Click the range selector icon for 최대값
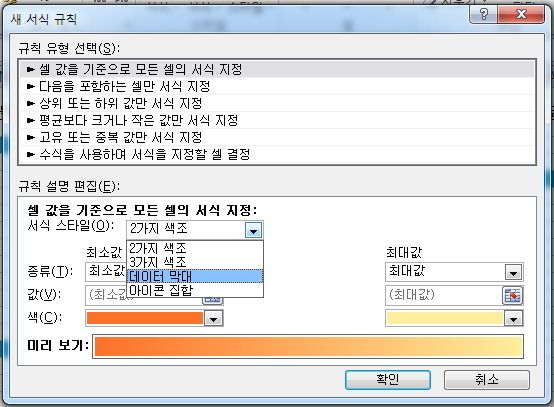Screen dimensions: 554x407 pos(513,296)
